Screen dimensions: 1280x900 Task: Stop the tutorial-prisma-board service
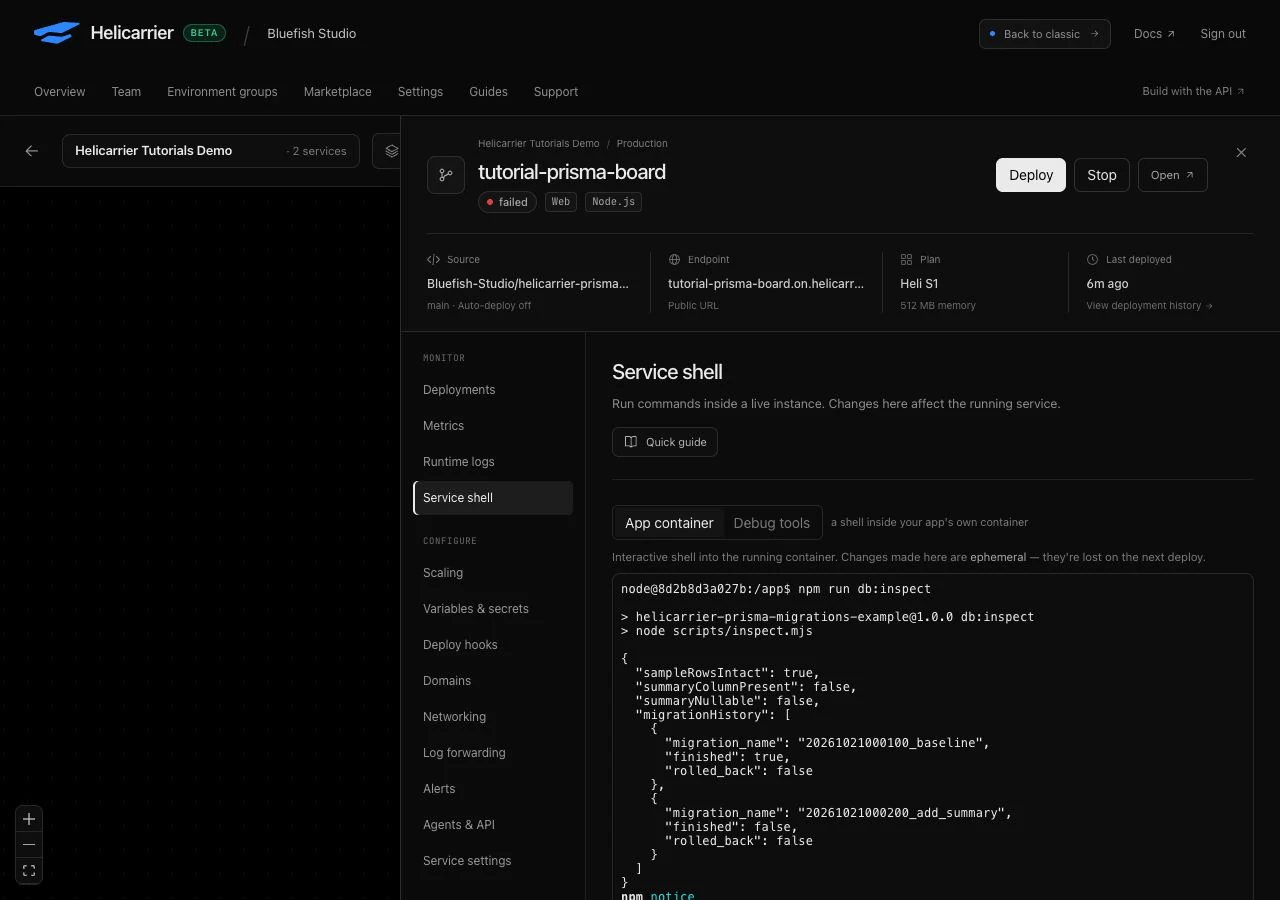coord(1102,175)
